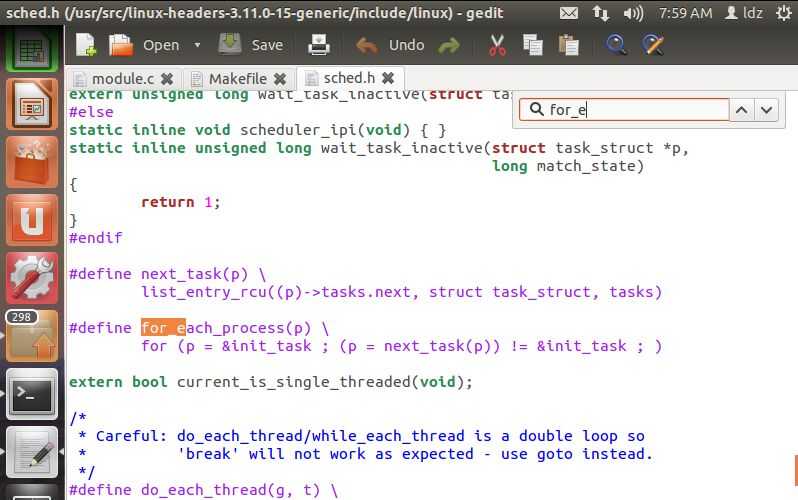Image resolution: width=798 pixels, height=500 pixels.
Task: Switch to the Makefile tab
Action: (x=238, y=79)
